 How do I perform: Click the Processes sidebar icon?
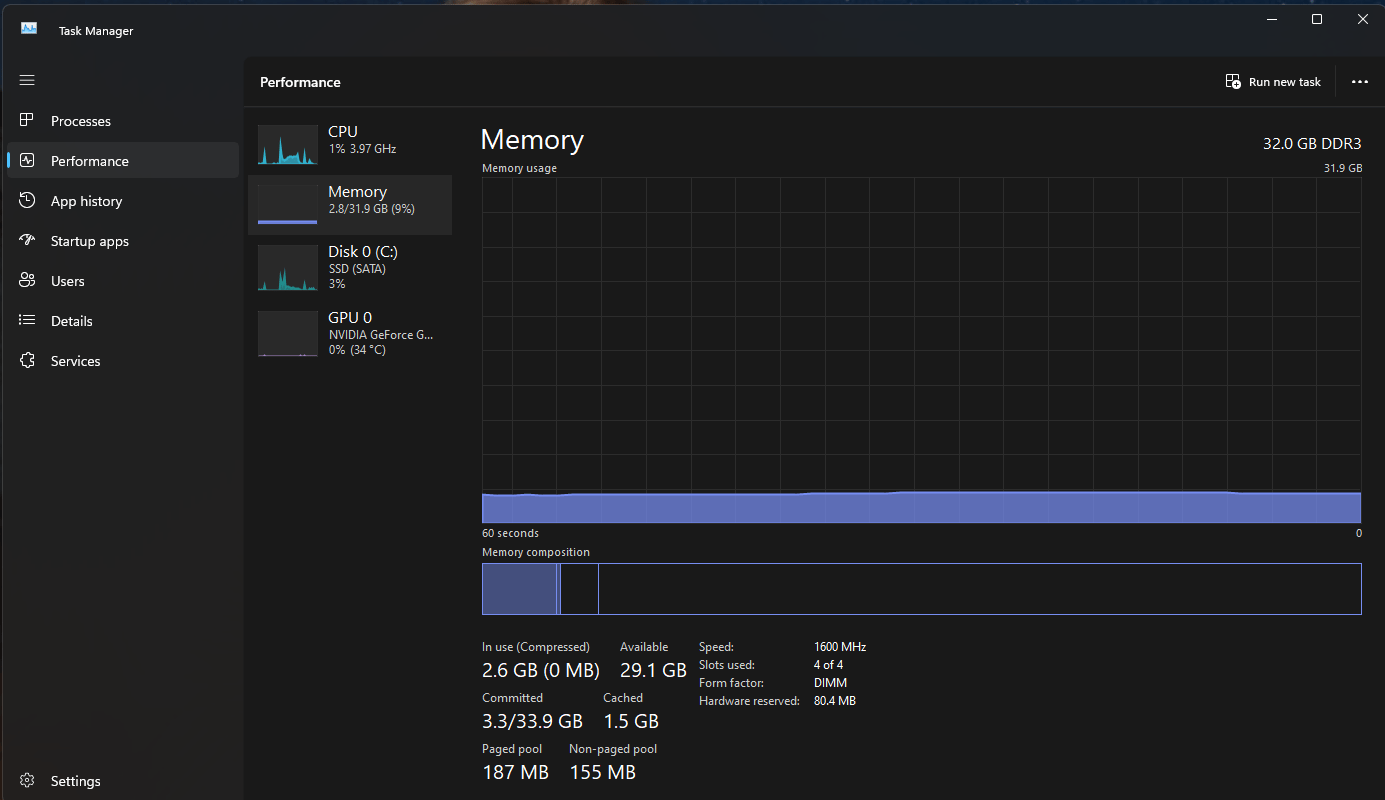click(x=27, y=120)
